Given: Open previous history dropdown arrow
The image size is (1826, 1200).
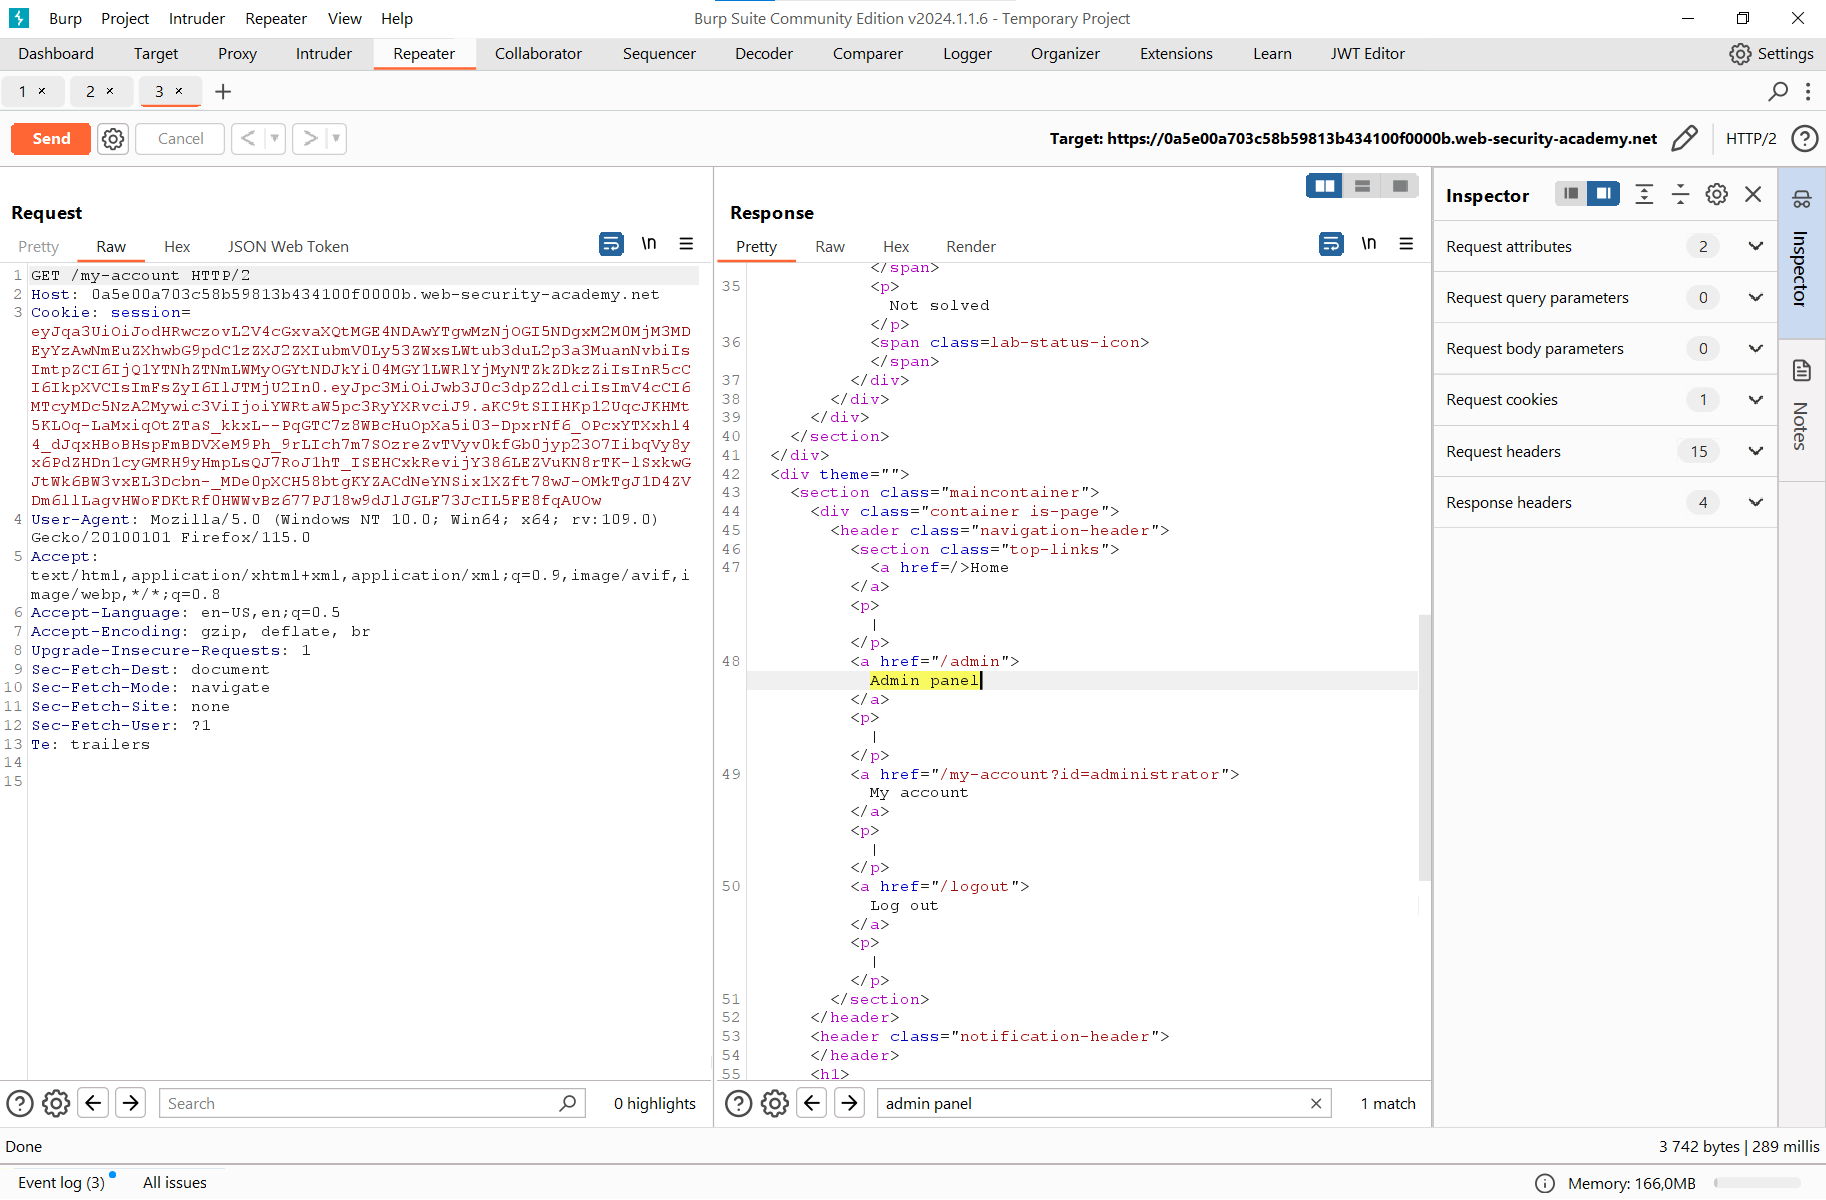Looking at the screenshot, I should tap(275, 138).
